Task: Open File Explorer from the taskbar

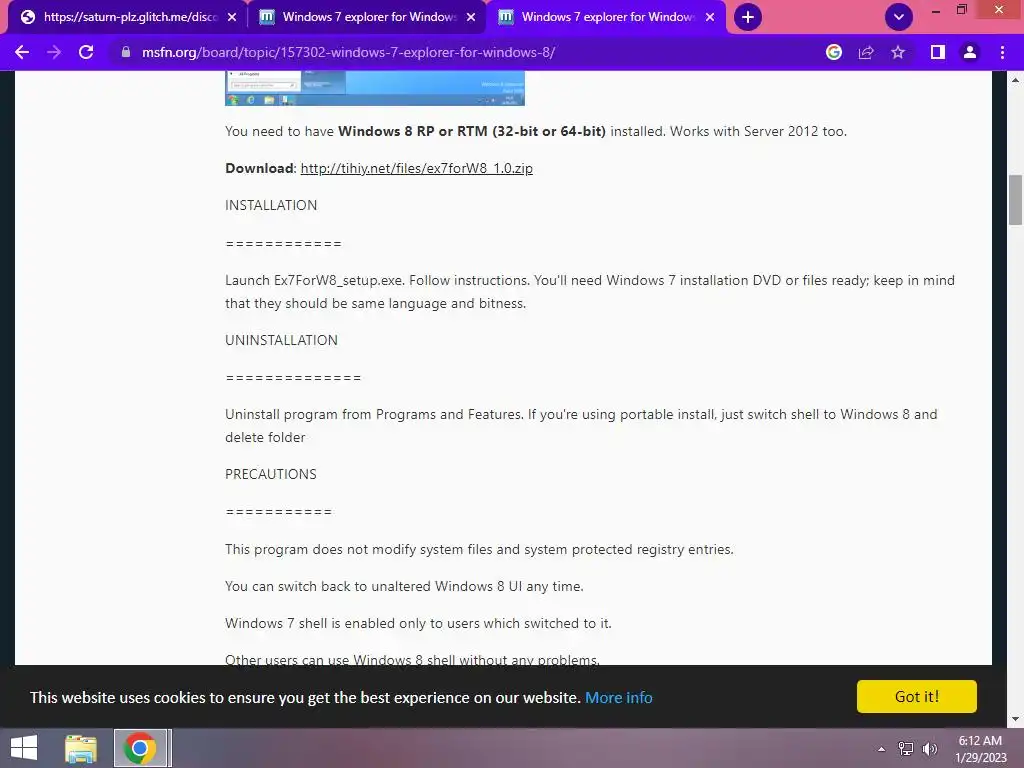Action: pyautogui.click(x=81, y=748)
